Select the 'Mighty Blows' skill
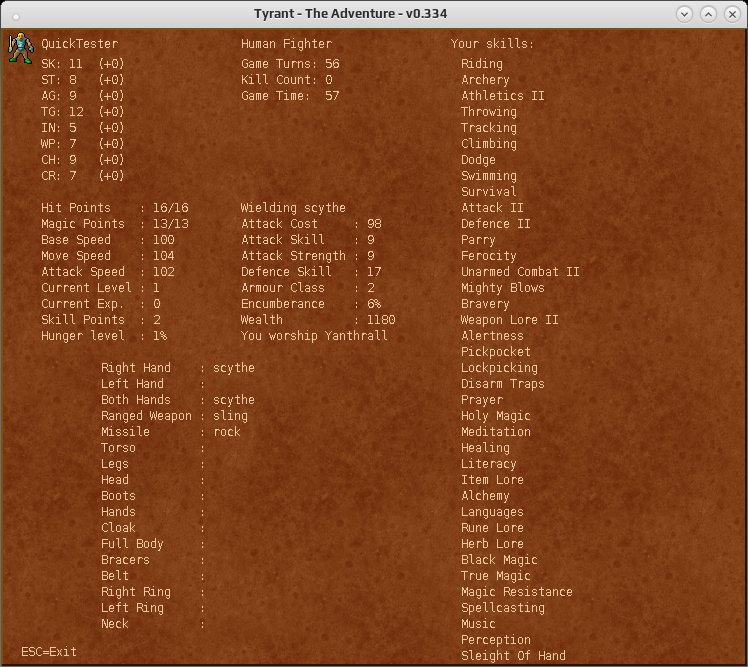The height and width of the screenshot is (667, 748). pyautogui.click(x=503, y=288)
